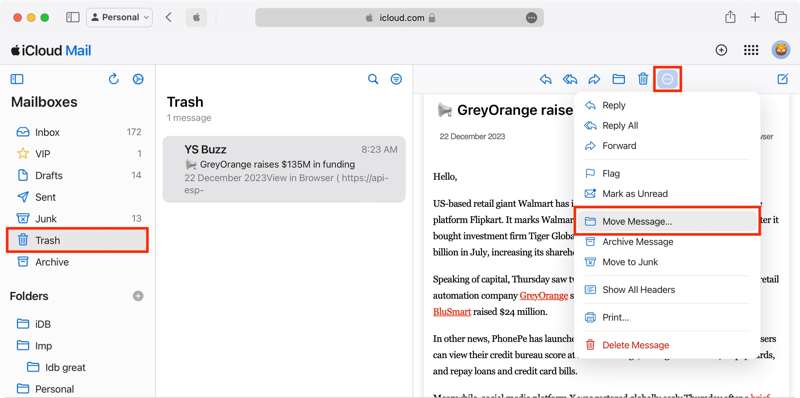Click the move-to-folder toolbar icon

coord(618,79)
